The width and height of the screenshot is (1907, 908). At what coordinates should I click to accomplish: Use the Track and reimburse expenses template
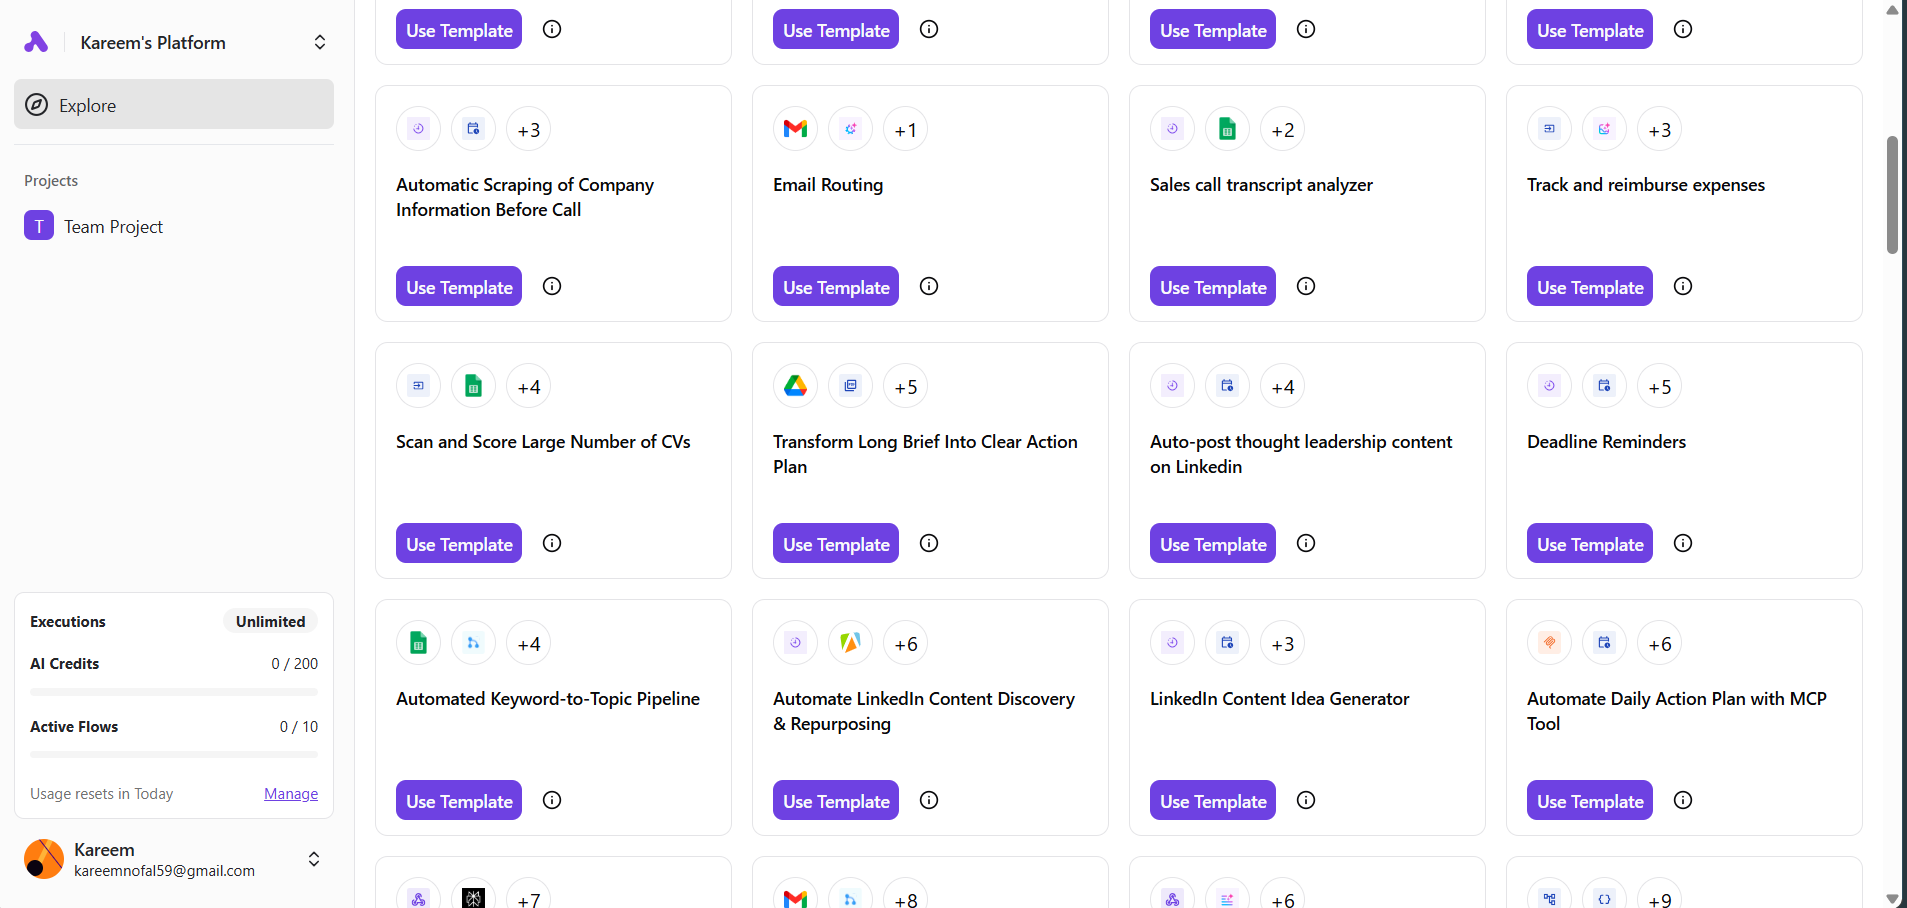coord(1589,287)
